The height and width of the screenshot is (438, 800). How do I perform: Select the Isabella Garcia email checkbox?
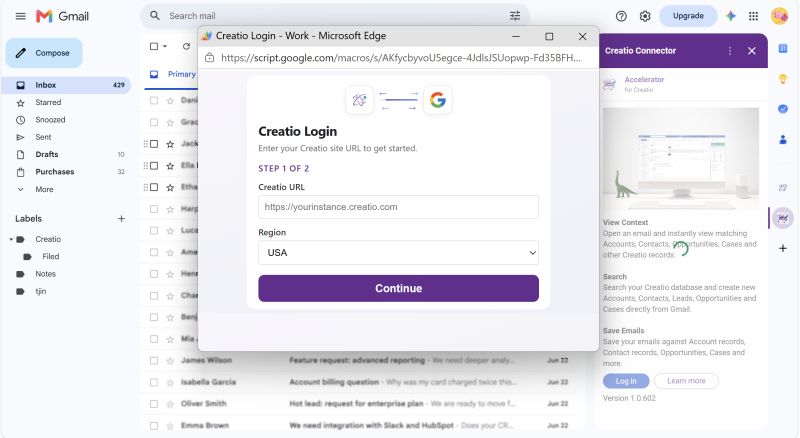click(154, 382)
